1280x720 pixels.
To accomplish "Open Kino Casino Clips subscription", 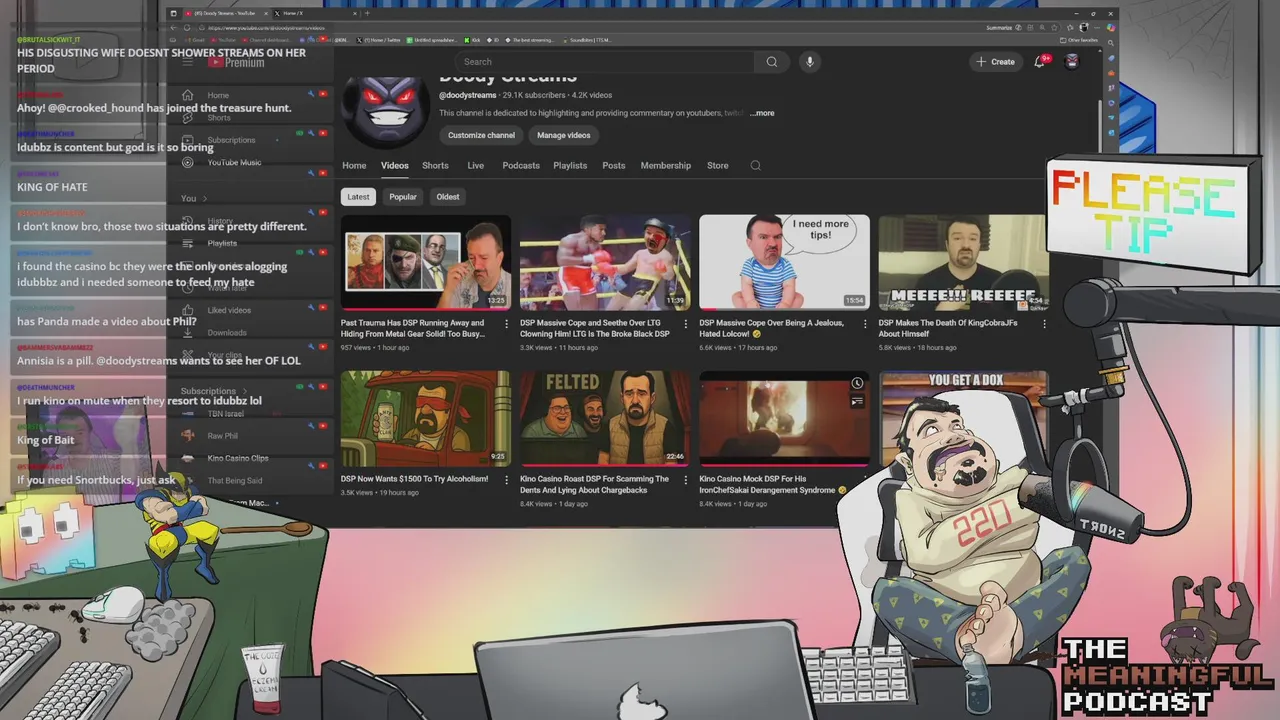I will (x=238, y=458).
